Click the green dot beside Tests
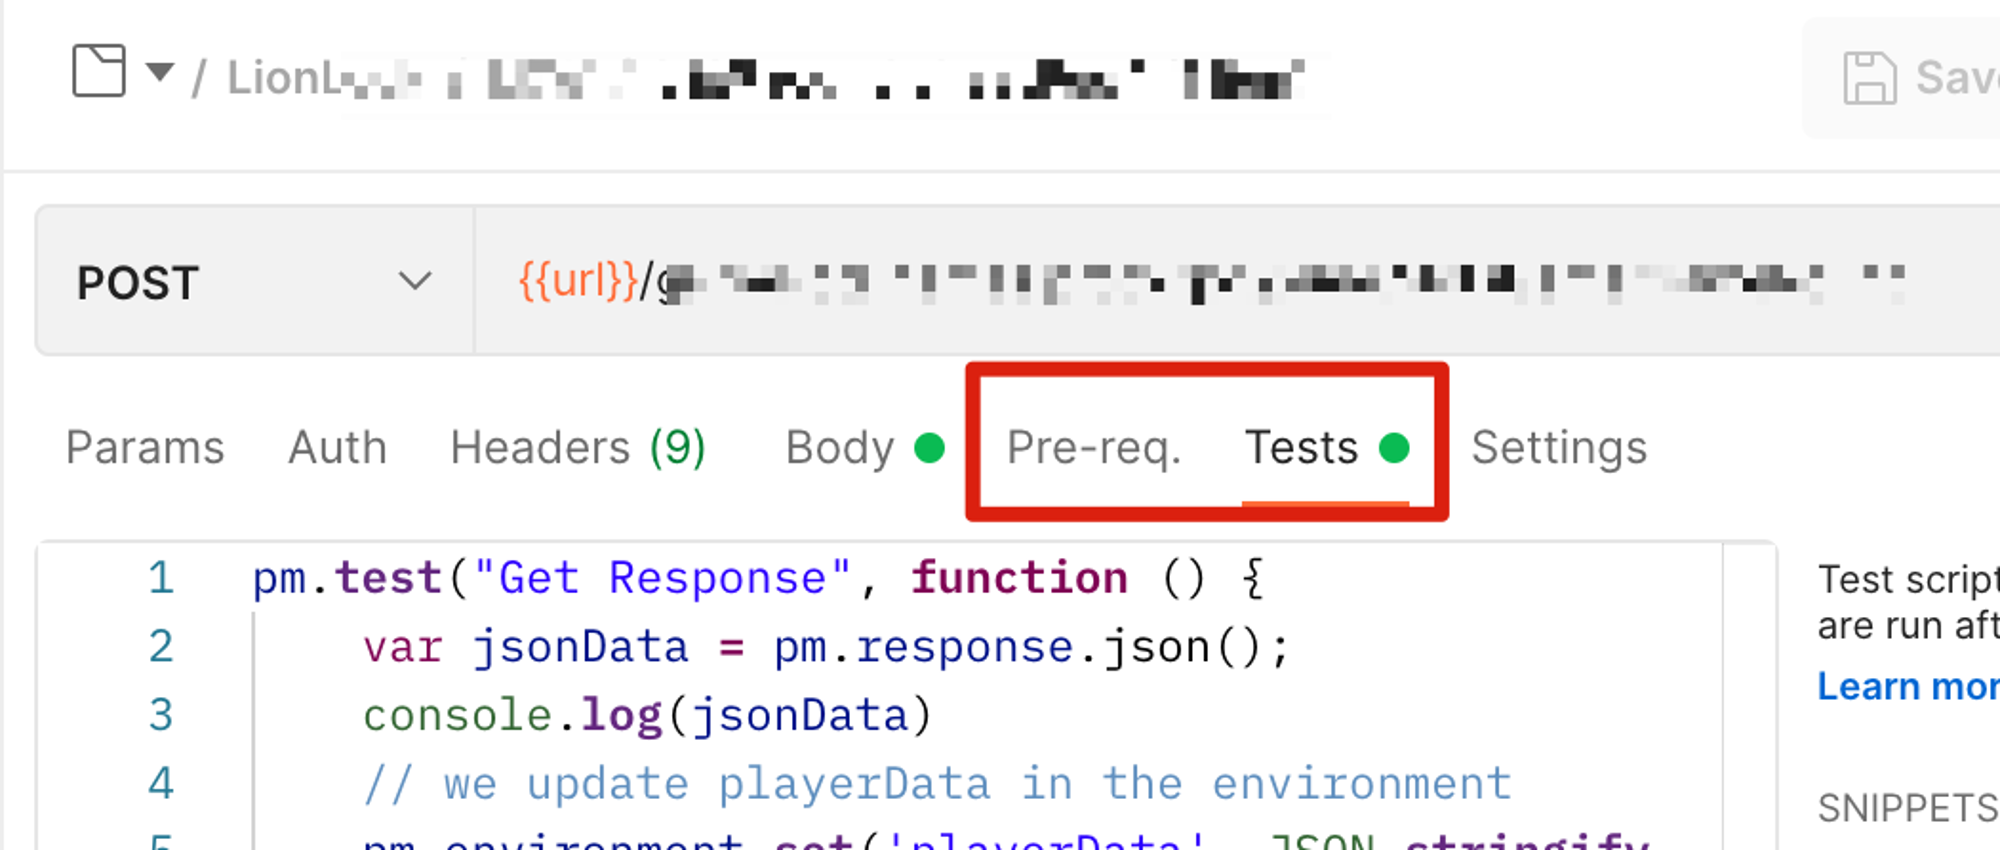2000x850 pixels. [1394, 448]
